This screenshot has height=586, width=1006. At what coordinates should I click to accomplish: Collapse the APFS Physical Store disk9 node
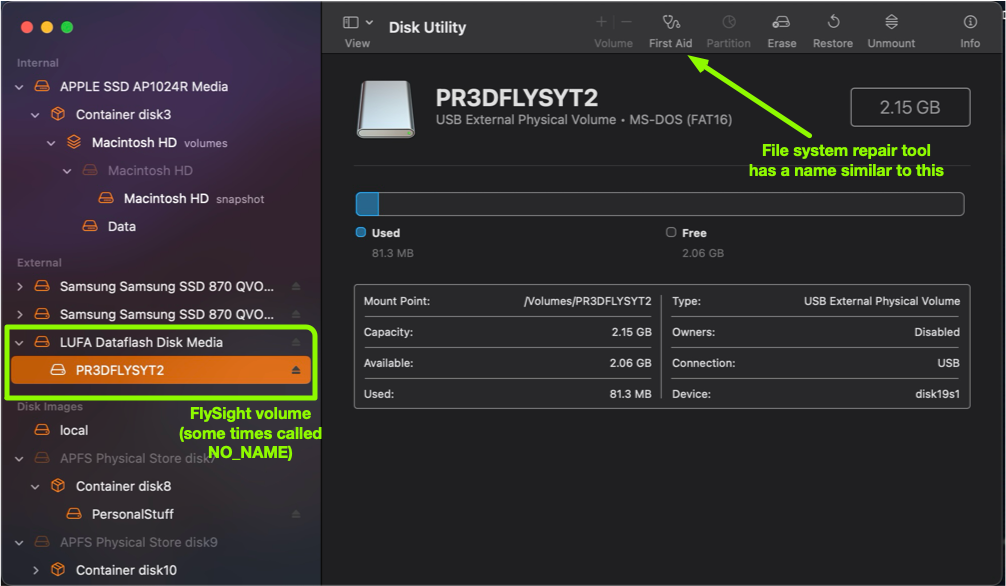[19, 542]
